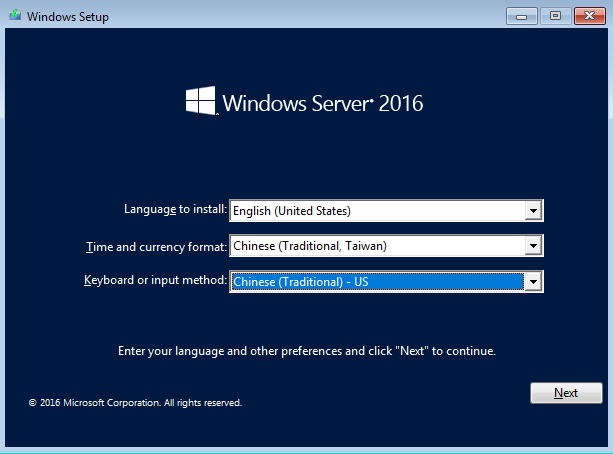Continue setup with the Next button
This screenshot has width=613, height=454.
coord(566,393)
